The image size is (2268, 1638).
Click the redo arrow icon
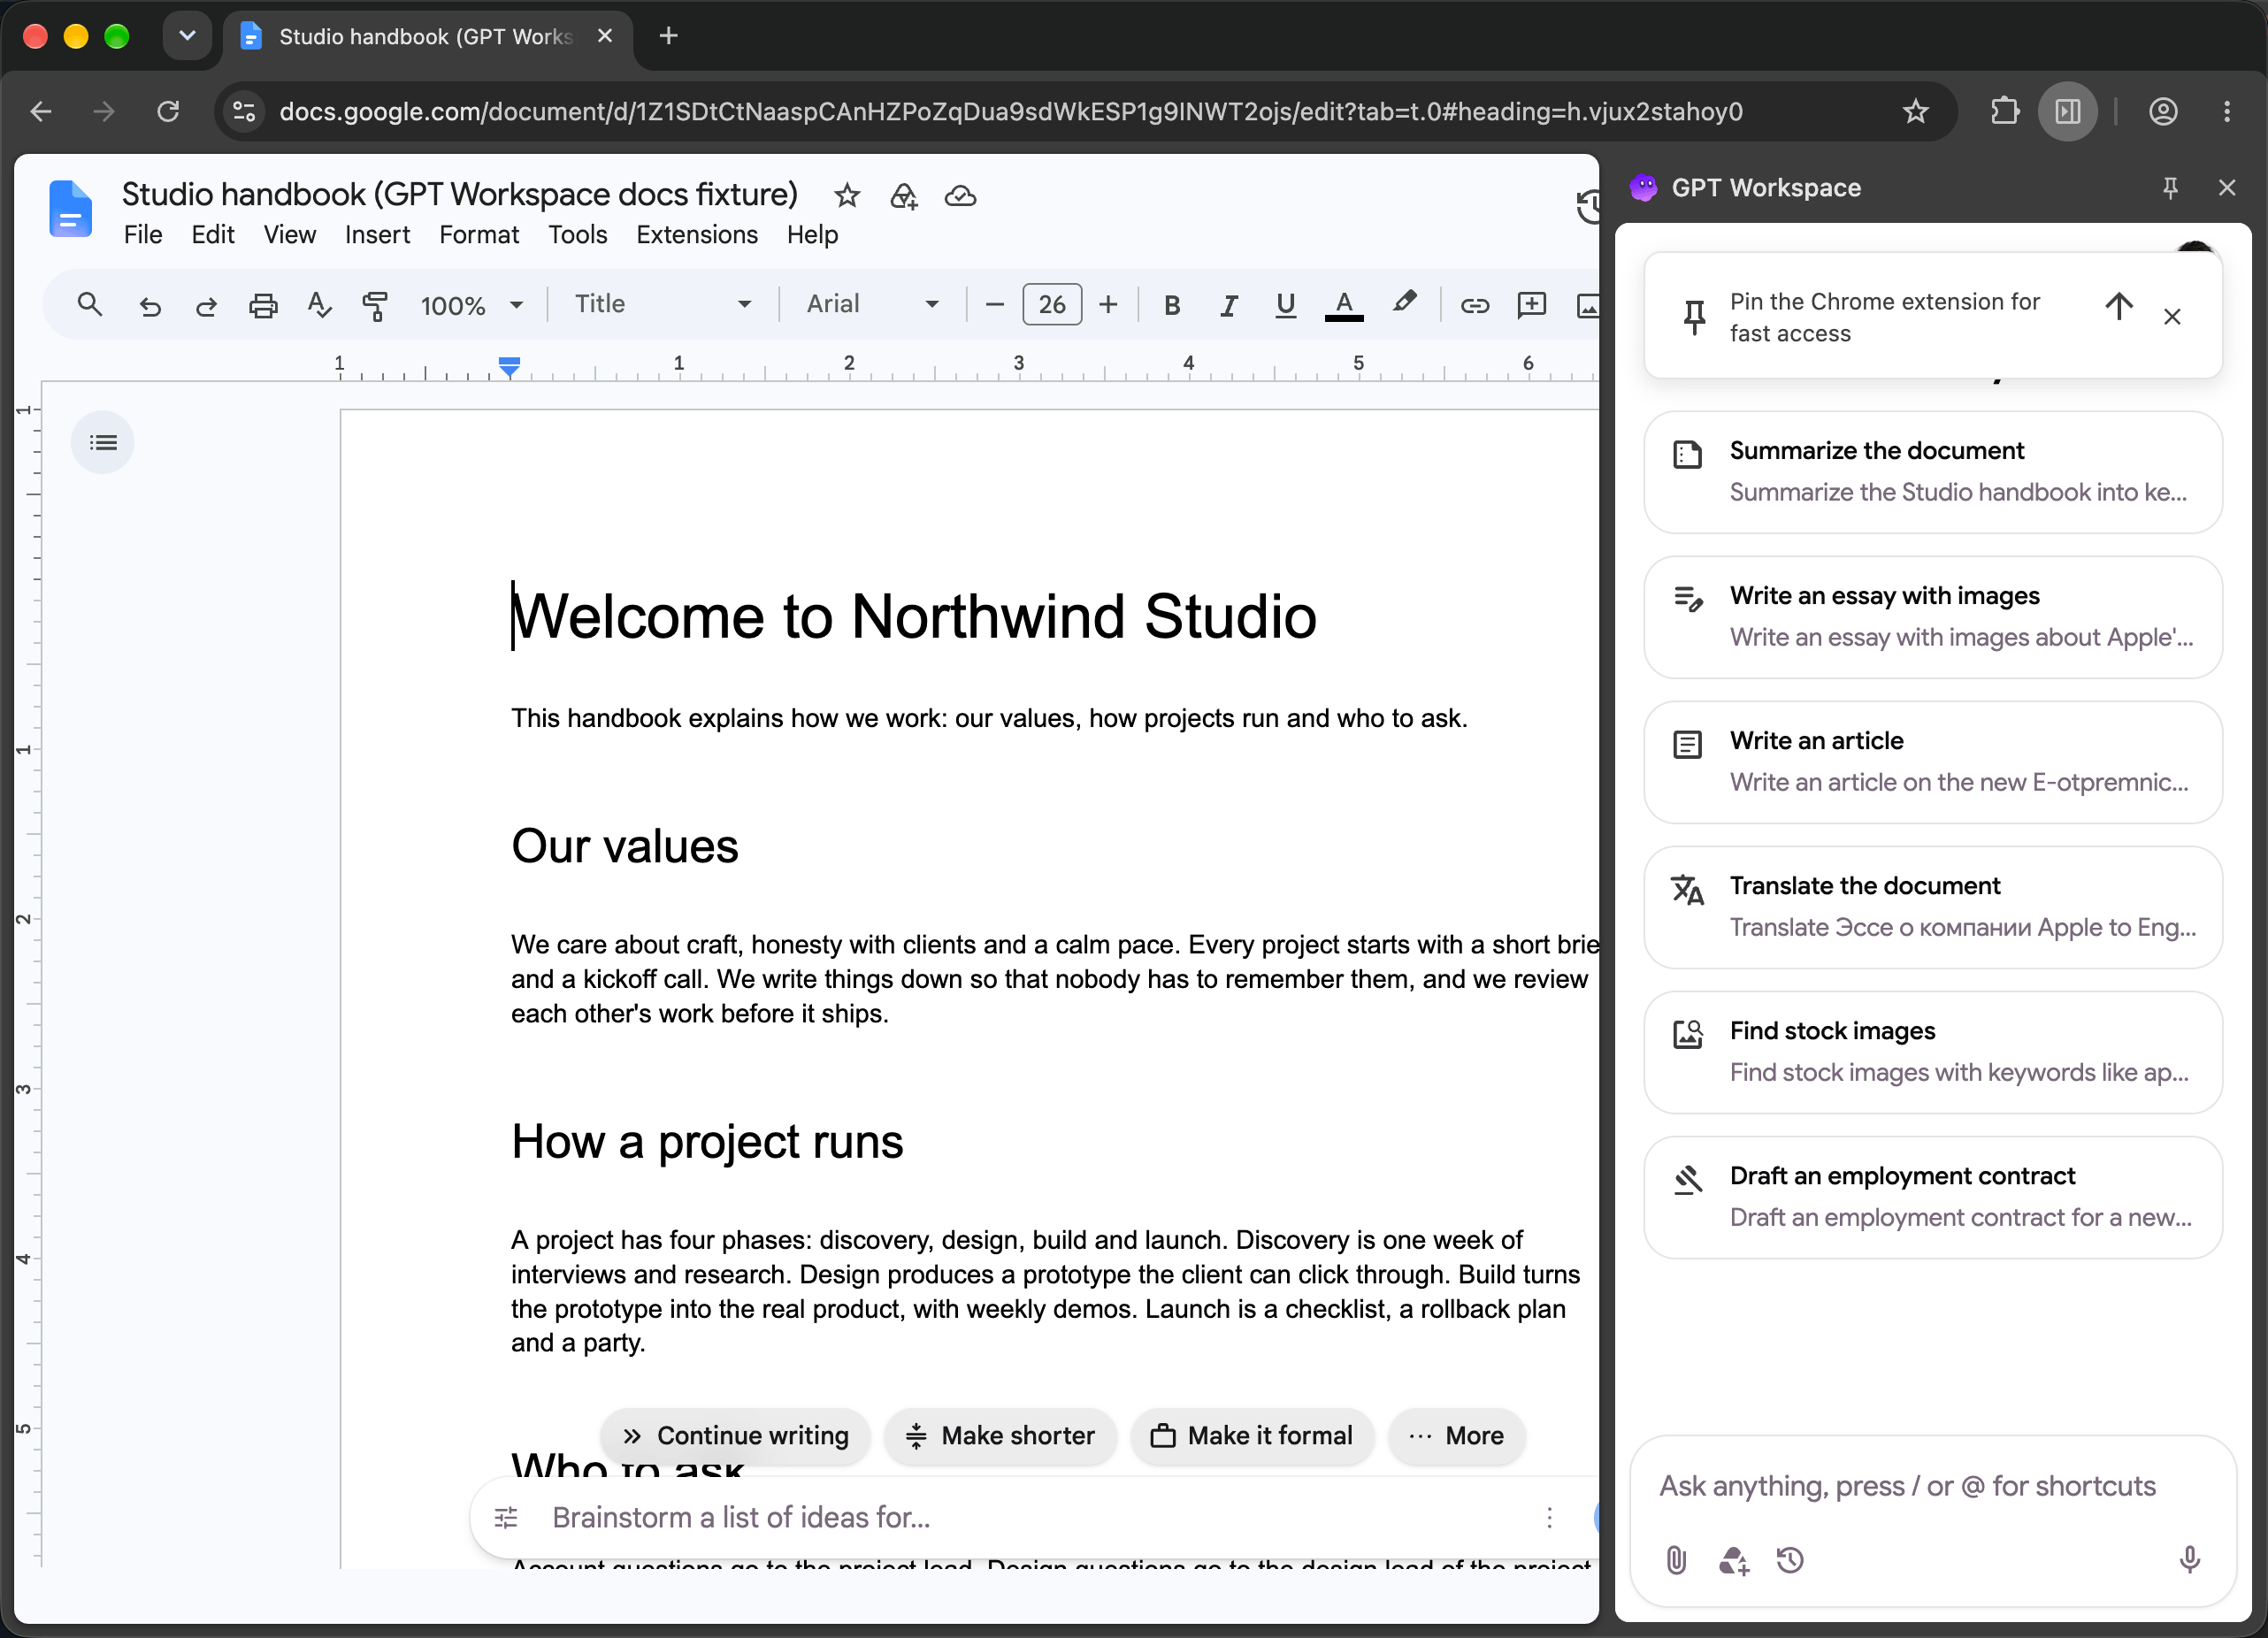206,305
